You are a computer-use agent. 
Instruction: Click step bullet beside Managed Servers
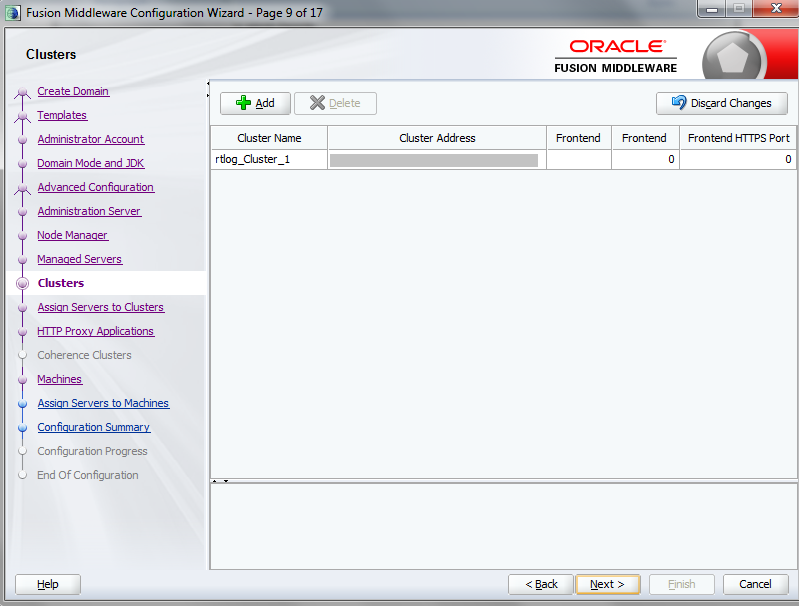coord(22,259)
